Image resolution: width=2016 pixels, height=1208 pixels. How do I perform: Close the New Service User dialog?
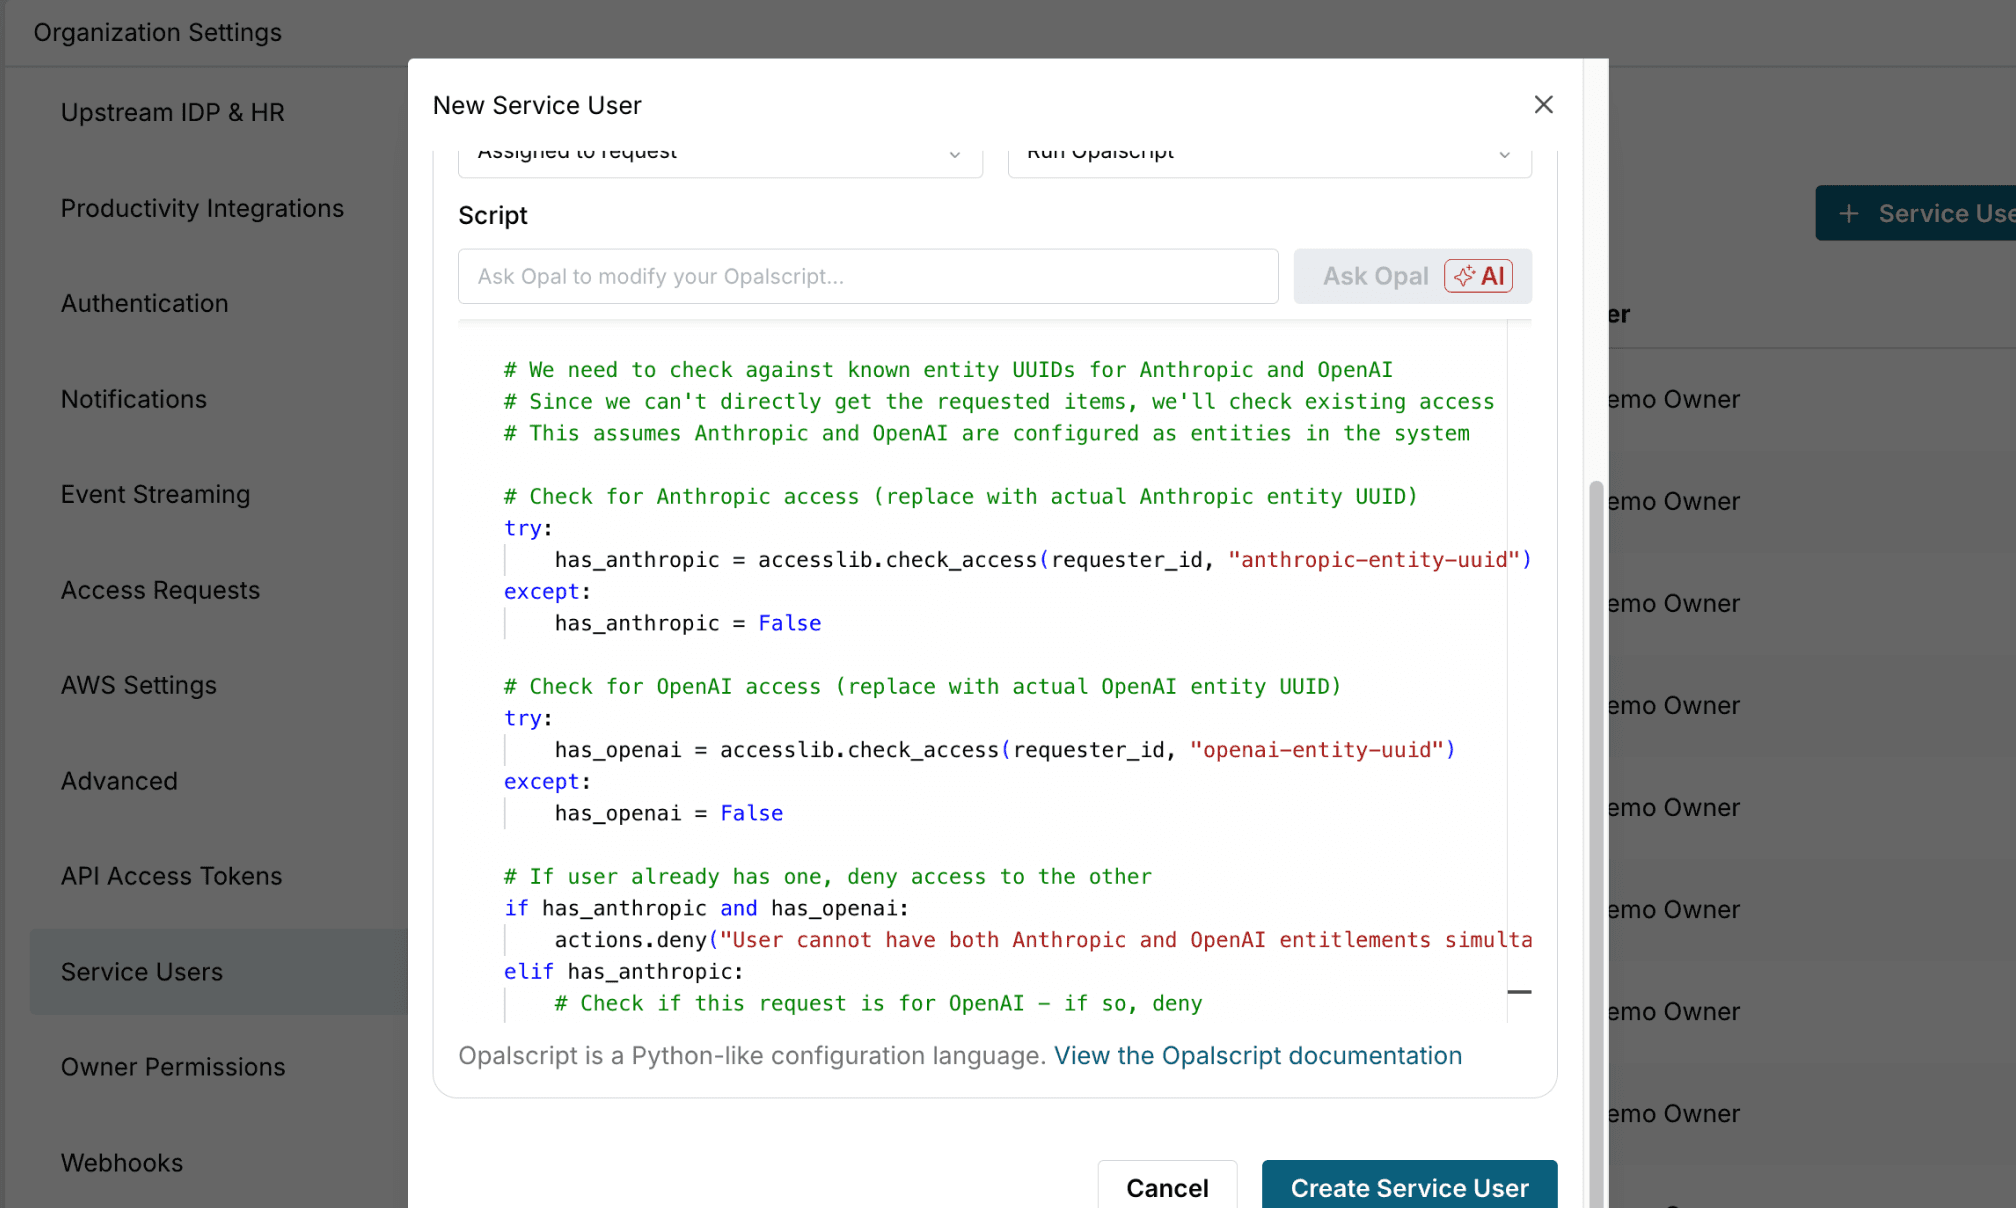1543,105
